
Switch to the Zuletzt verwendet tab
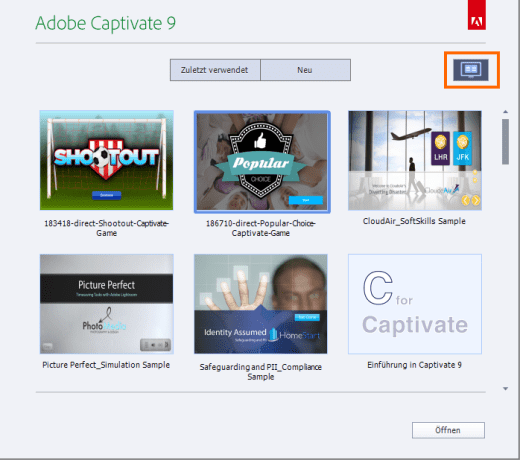click(x=215, y=70)
